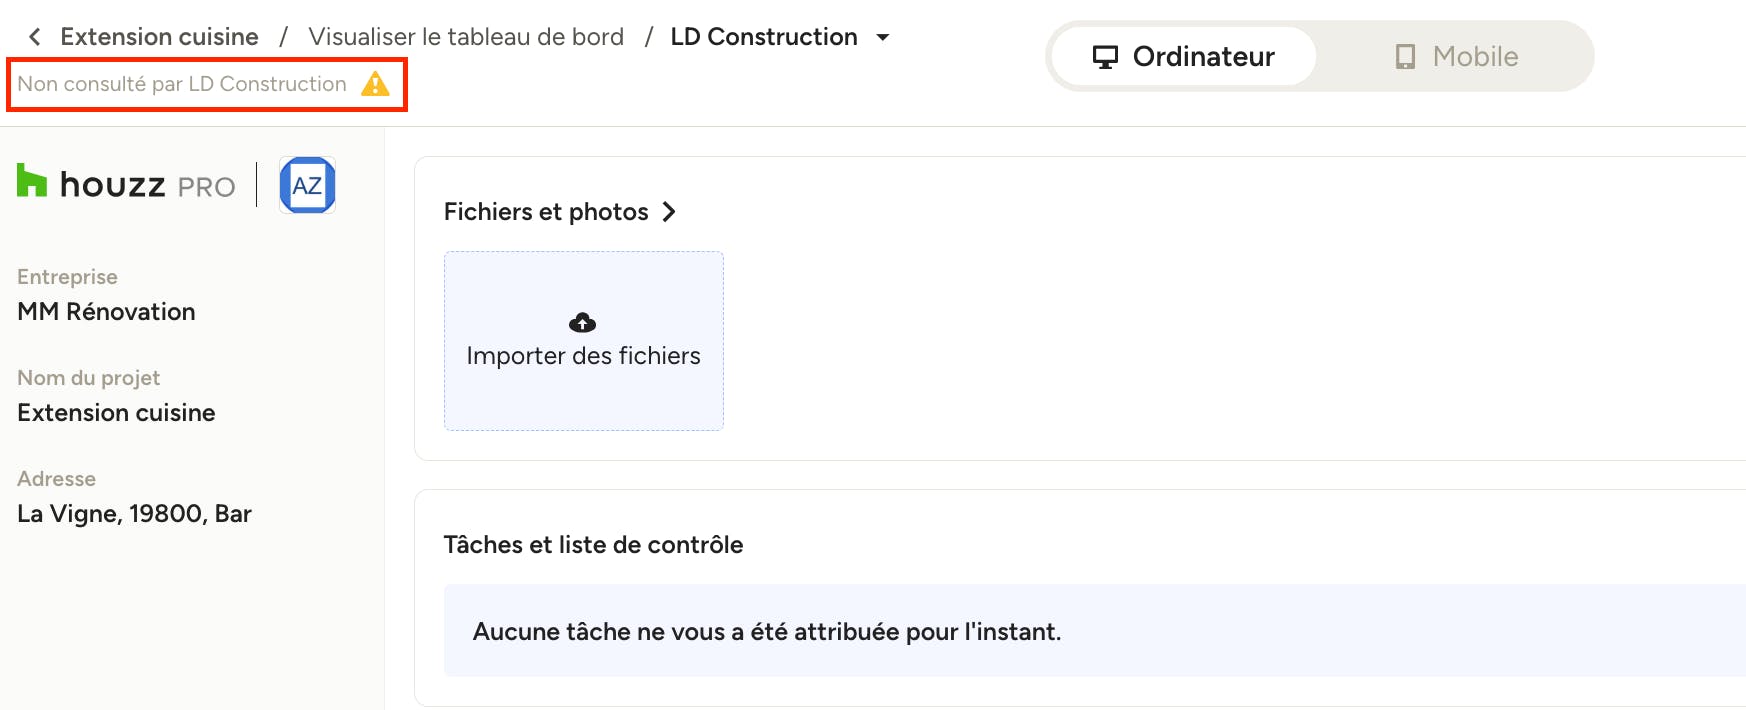The image size is (1746, 710).
Task: Switch preview to Ordinateur view
Action: pos(1184,56)
